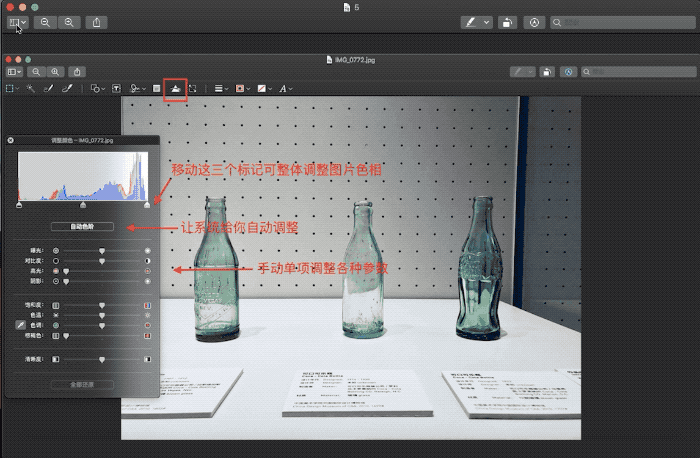Click the 对比度 contrast slider handle

(x=102, y=261)
